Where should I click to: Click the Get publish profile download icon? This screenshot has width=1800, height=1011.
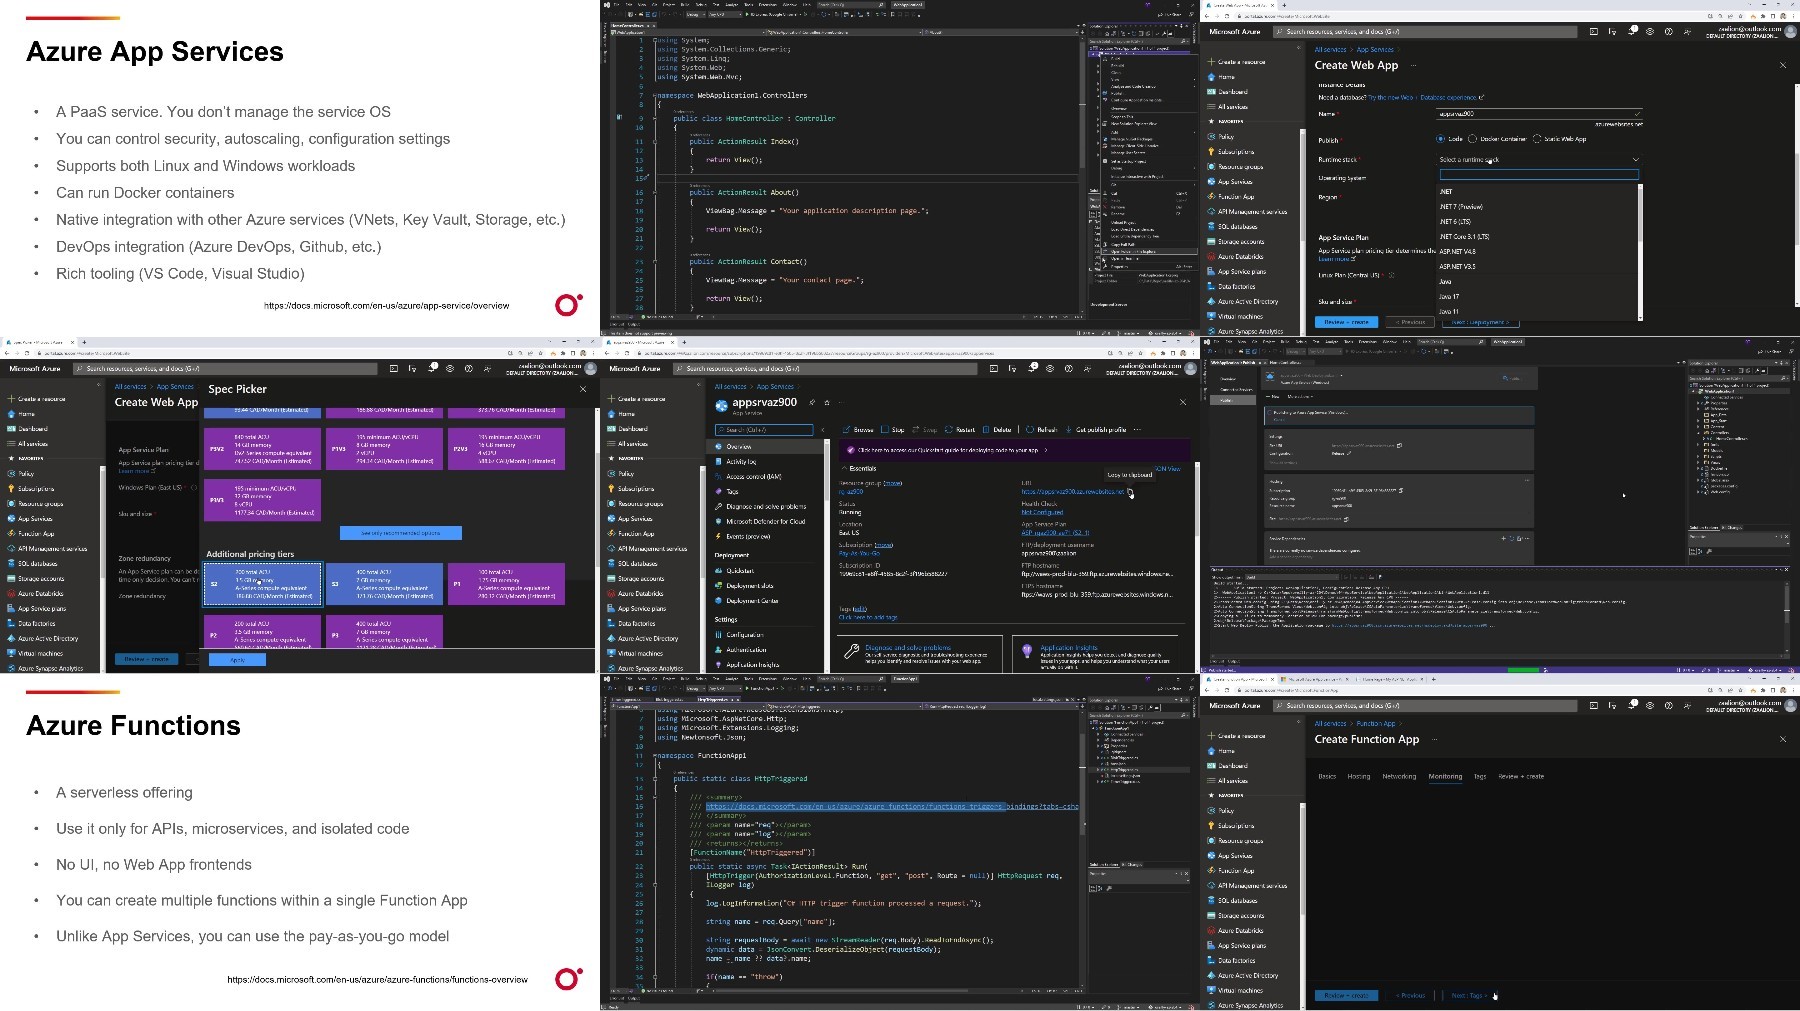click(x=1069, y=430)
